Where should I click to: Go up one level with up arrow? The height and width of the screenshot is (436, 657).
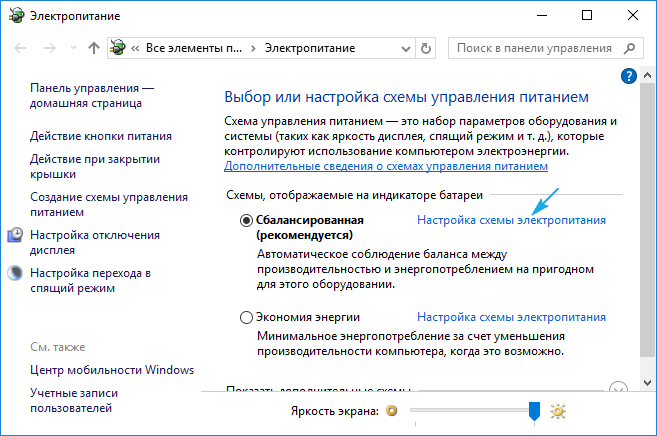pos(94,48)
